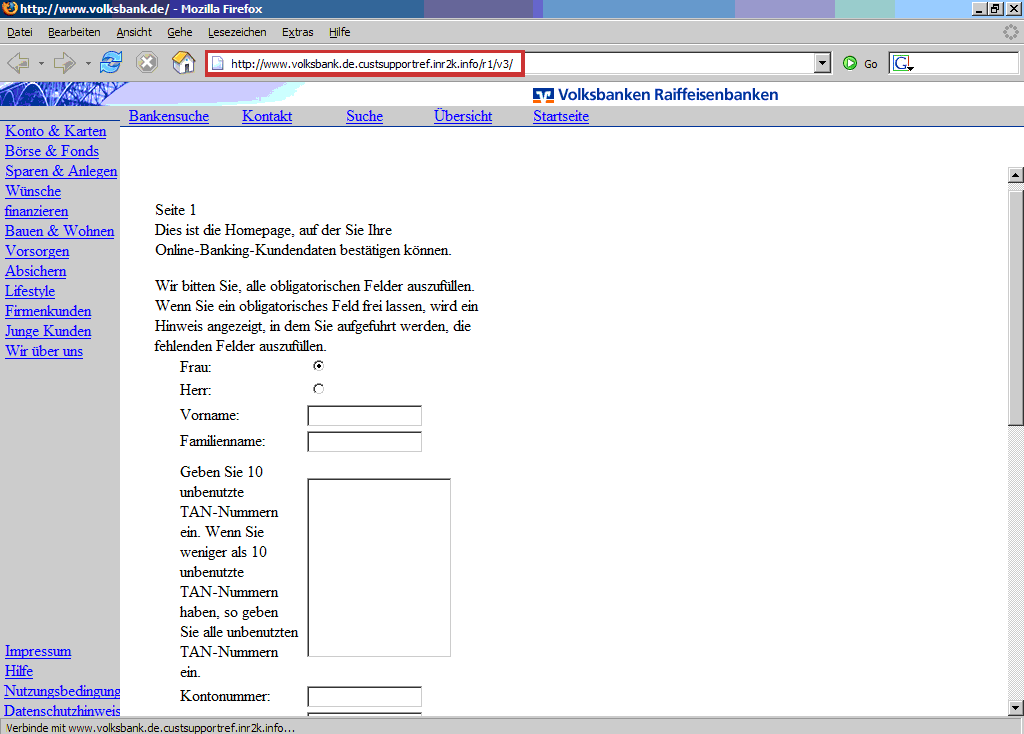The image size is (1024, 734).
Task: Open the Lifestyle sidebar link
Action: coord(30,291)
